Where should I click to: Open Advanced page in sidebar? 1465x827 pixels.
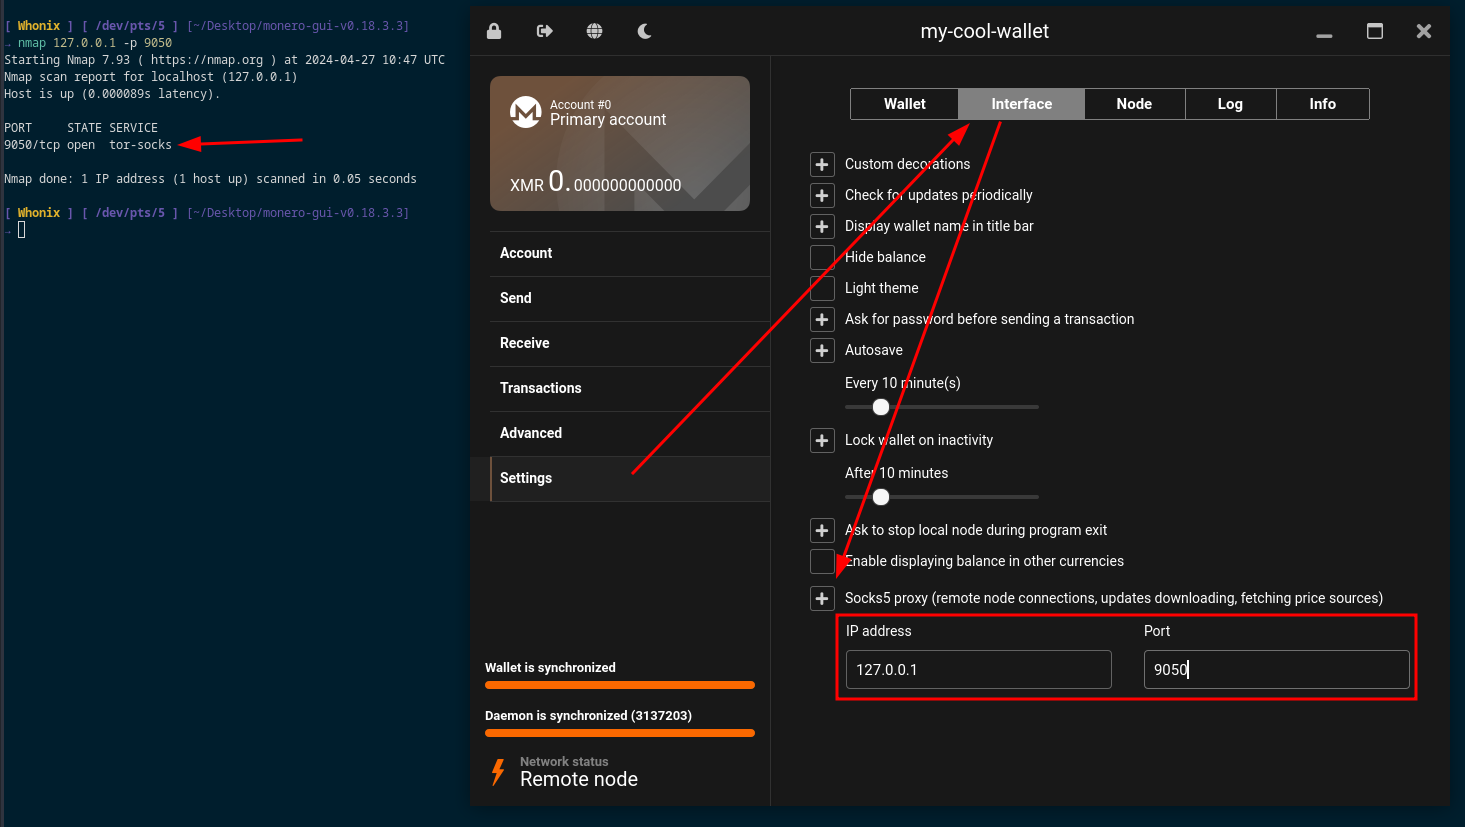pyautogui.click(x=630, y=434)
